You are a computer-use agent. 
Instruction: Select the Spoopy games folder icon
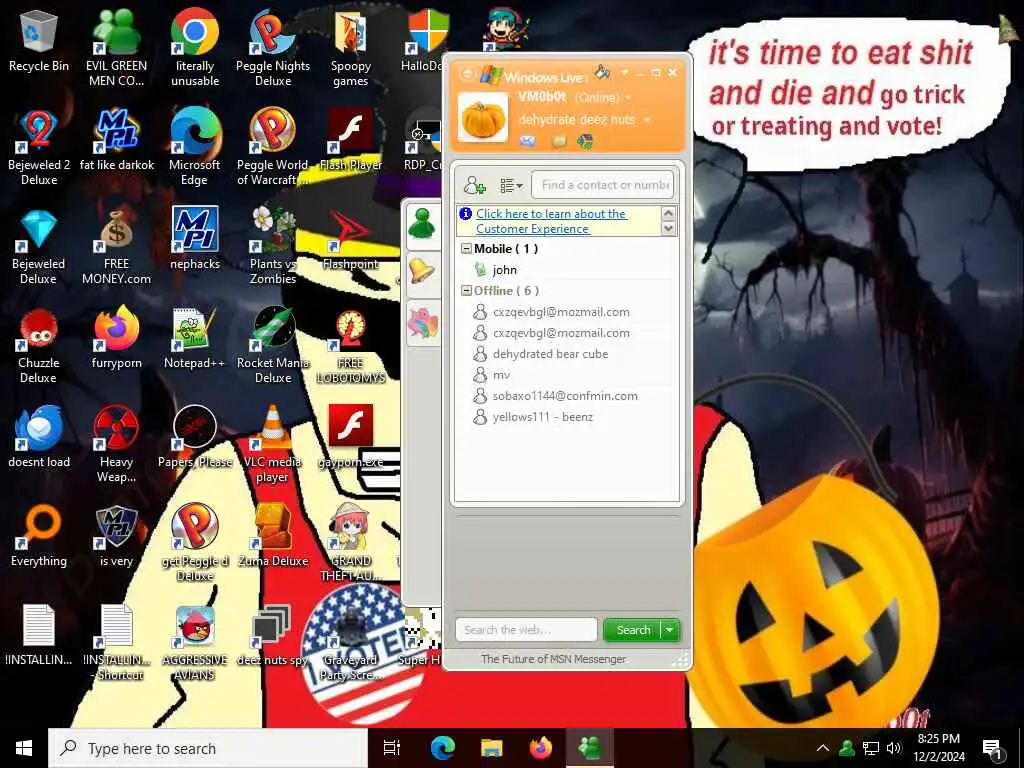pyautogui.click(x=351, y=47)
